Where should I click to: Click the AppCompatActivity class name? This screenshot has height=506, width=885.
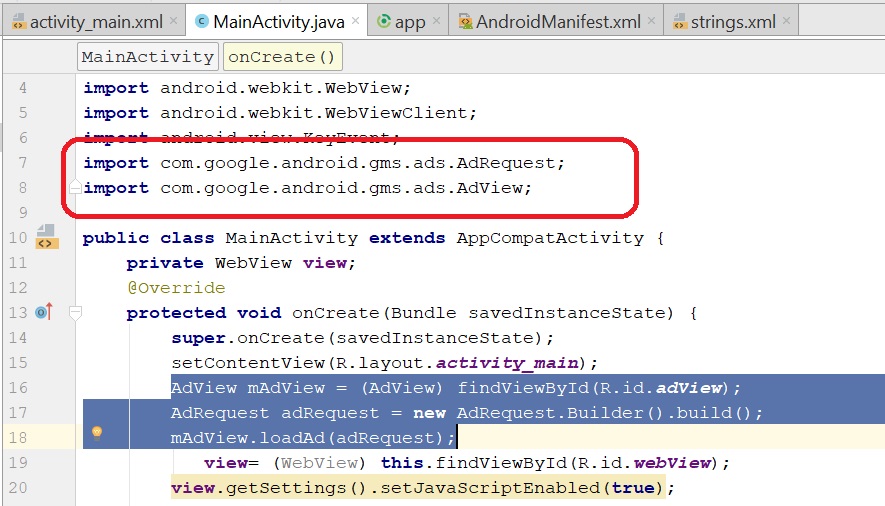[x=550, y=238]
